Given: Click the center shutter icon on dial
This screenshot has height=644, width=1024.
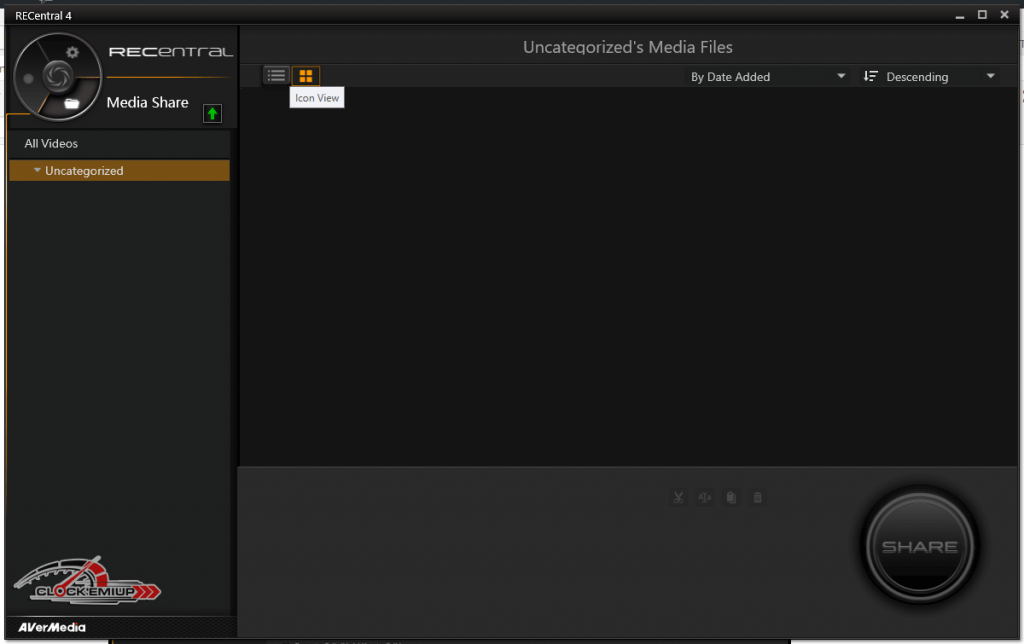Looking at the screenshot, I should [x=55, y=76].
